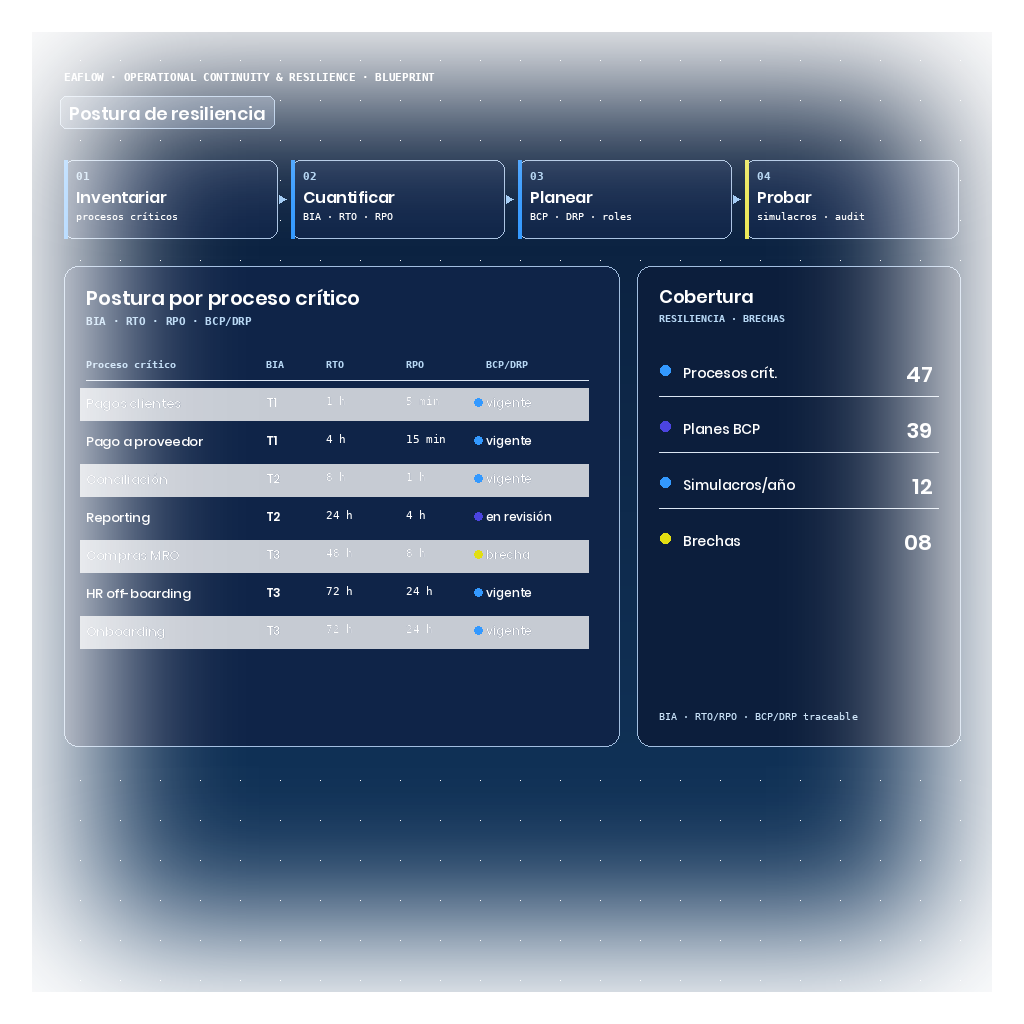1024x1024 pixels.
Task: Open step 04 Probar card
Action: click(x=852, y=199)
